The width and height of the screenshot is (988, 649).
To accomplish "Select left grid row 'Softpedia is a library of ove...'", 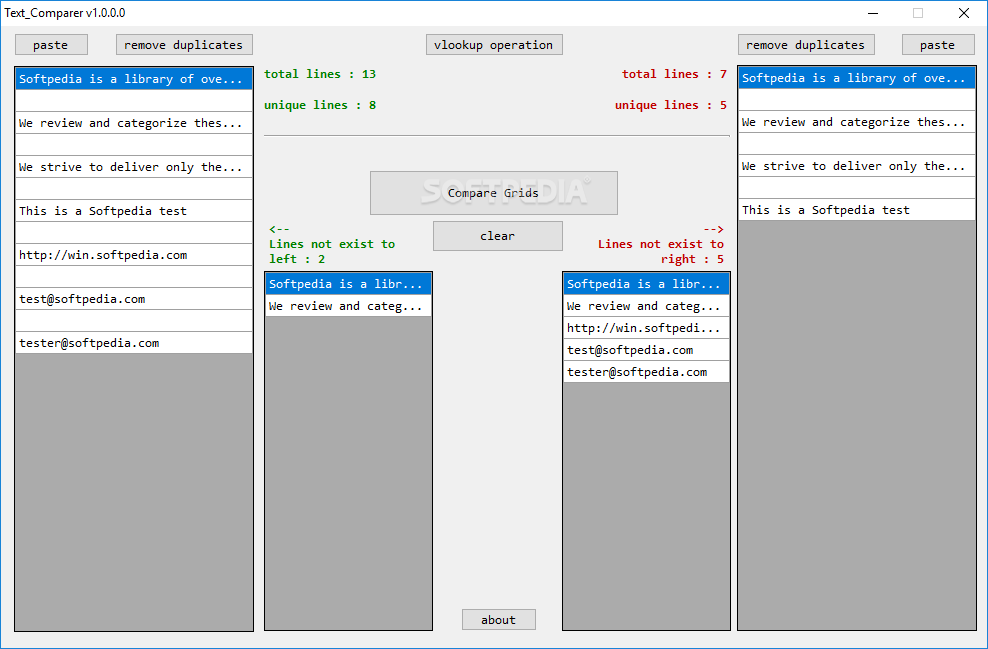I will (x=134, y=79).
